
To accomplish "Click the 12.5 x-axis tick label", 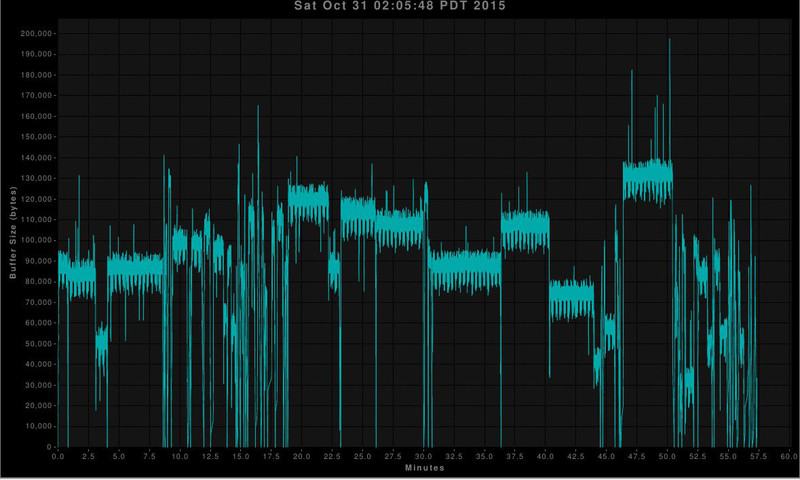I will [x=210, y=456].
